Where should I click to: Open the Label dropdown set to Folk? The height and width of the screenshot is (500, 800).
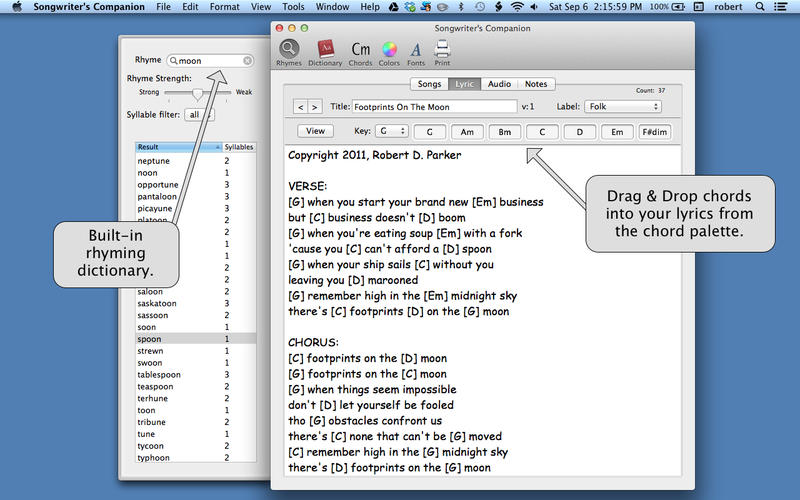tap(623, 106)
